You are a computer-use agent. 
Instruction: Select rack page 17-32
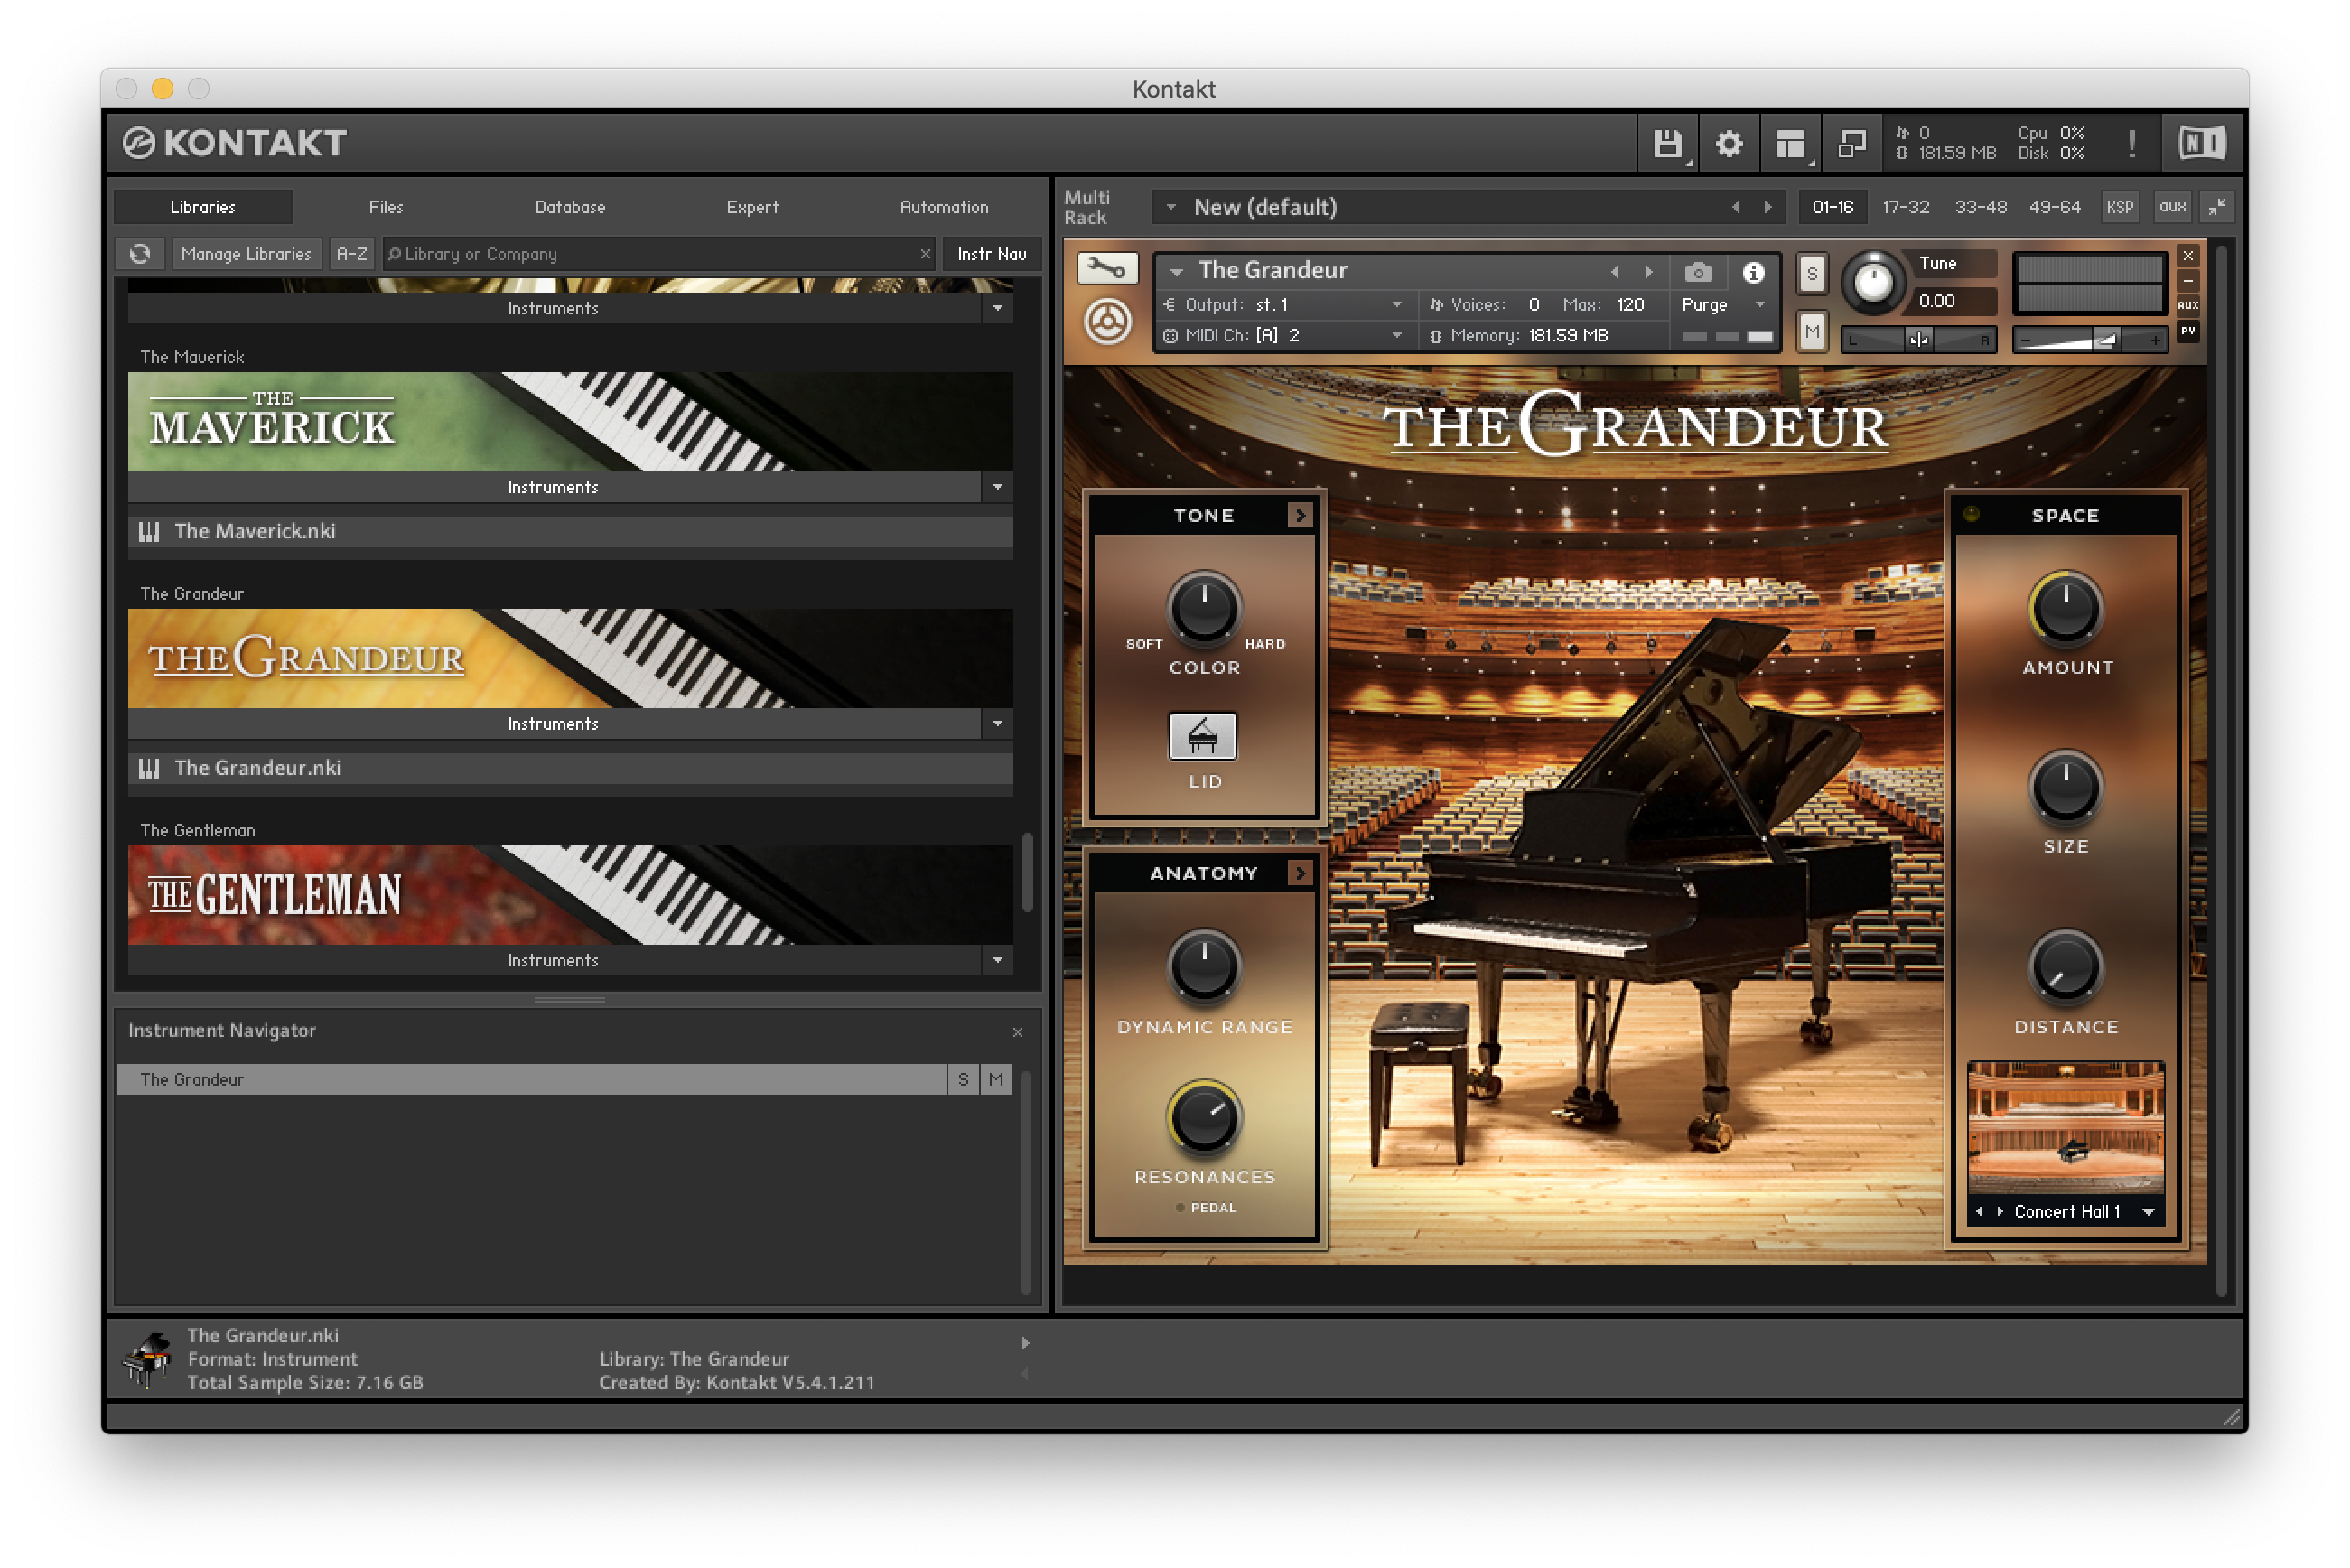coord(1905,207)
